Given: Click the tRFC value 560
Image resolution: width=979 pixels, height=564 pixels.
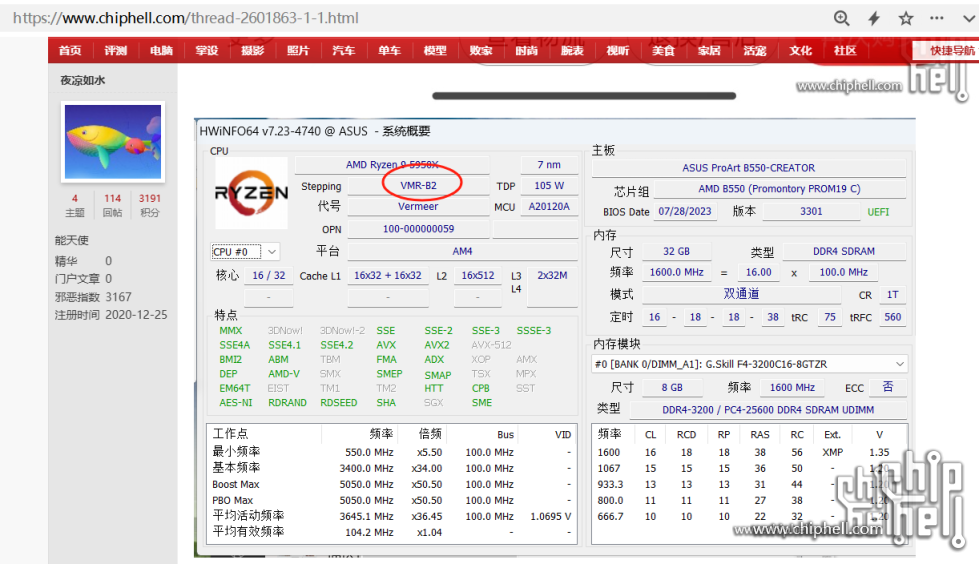Looking at the screenshot, I should (x=893, y=317).
